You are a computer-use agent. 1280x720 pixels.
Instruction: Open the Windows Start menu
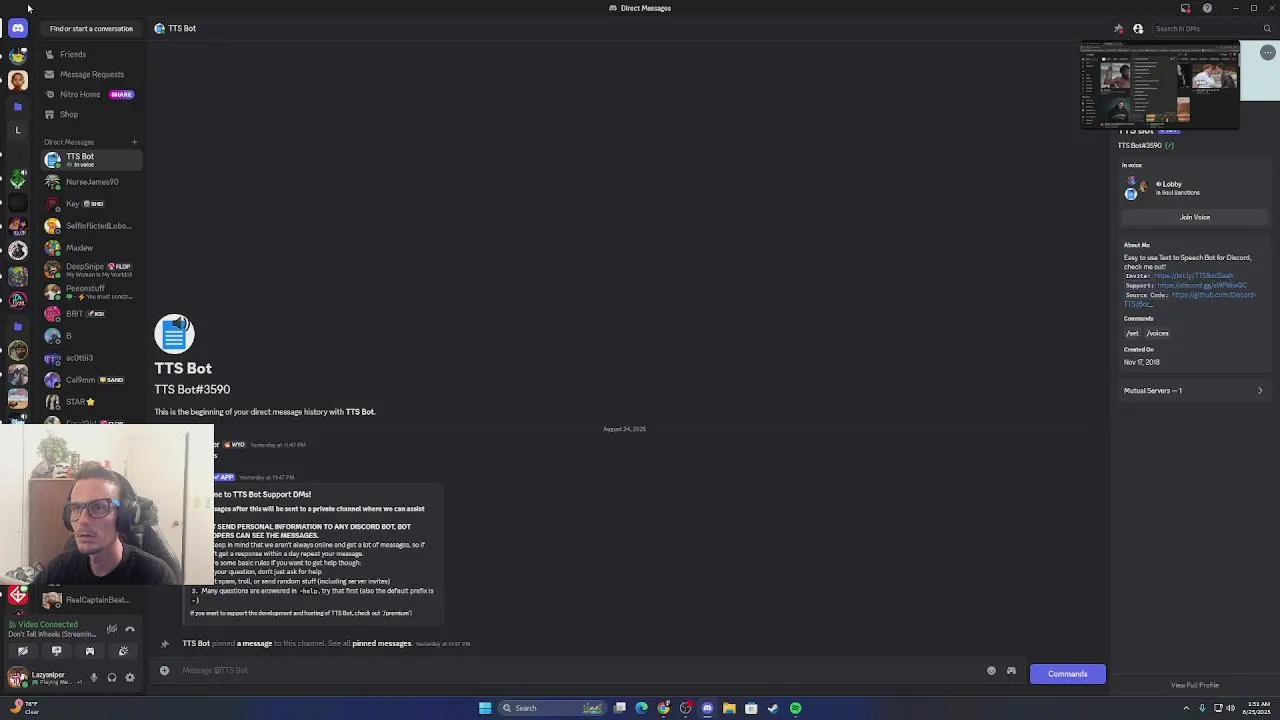click(x=485, y=708)
